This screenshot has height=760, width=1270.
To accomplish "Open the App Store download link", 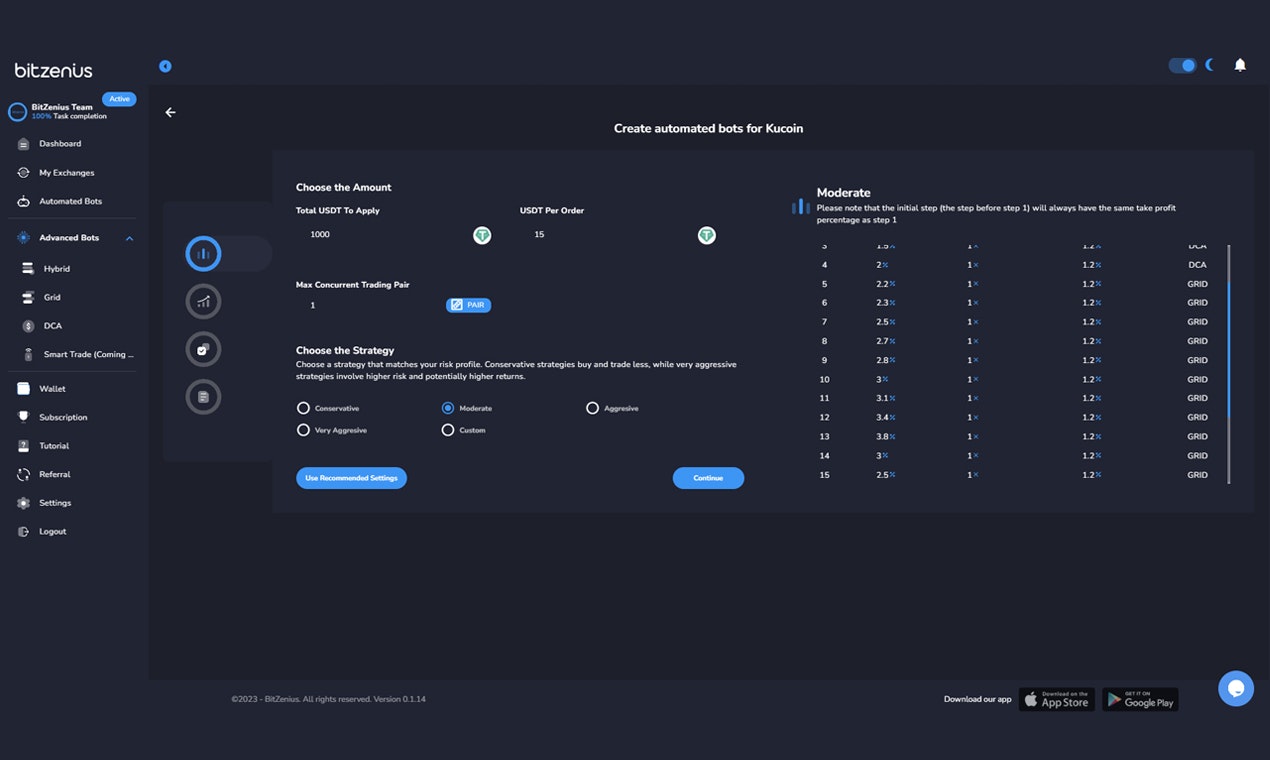I will click(1057, 700).
